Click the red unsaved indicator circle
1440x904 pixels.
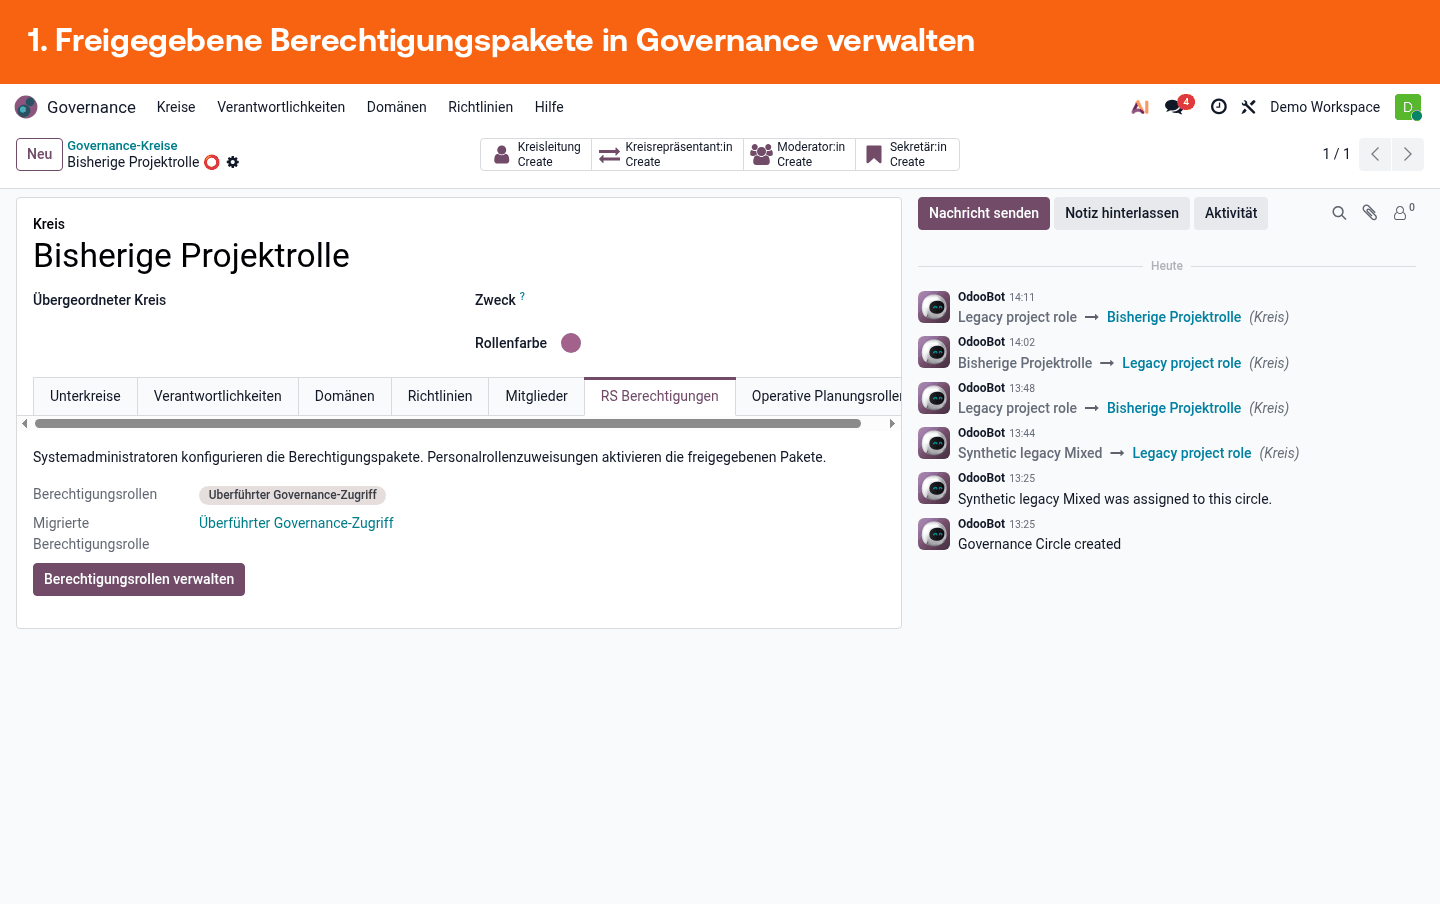(x=212, y=162)
